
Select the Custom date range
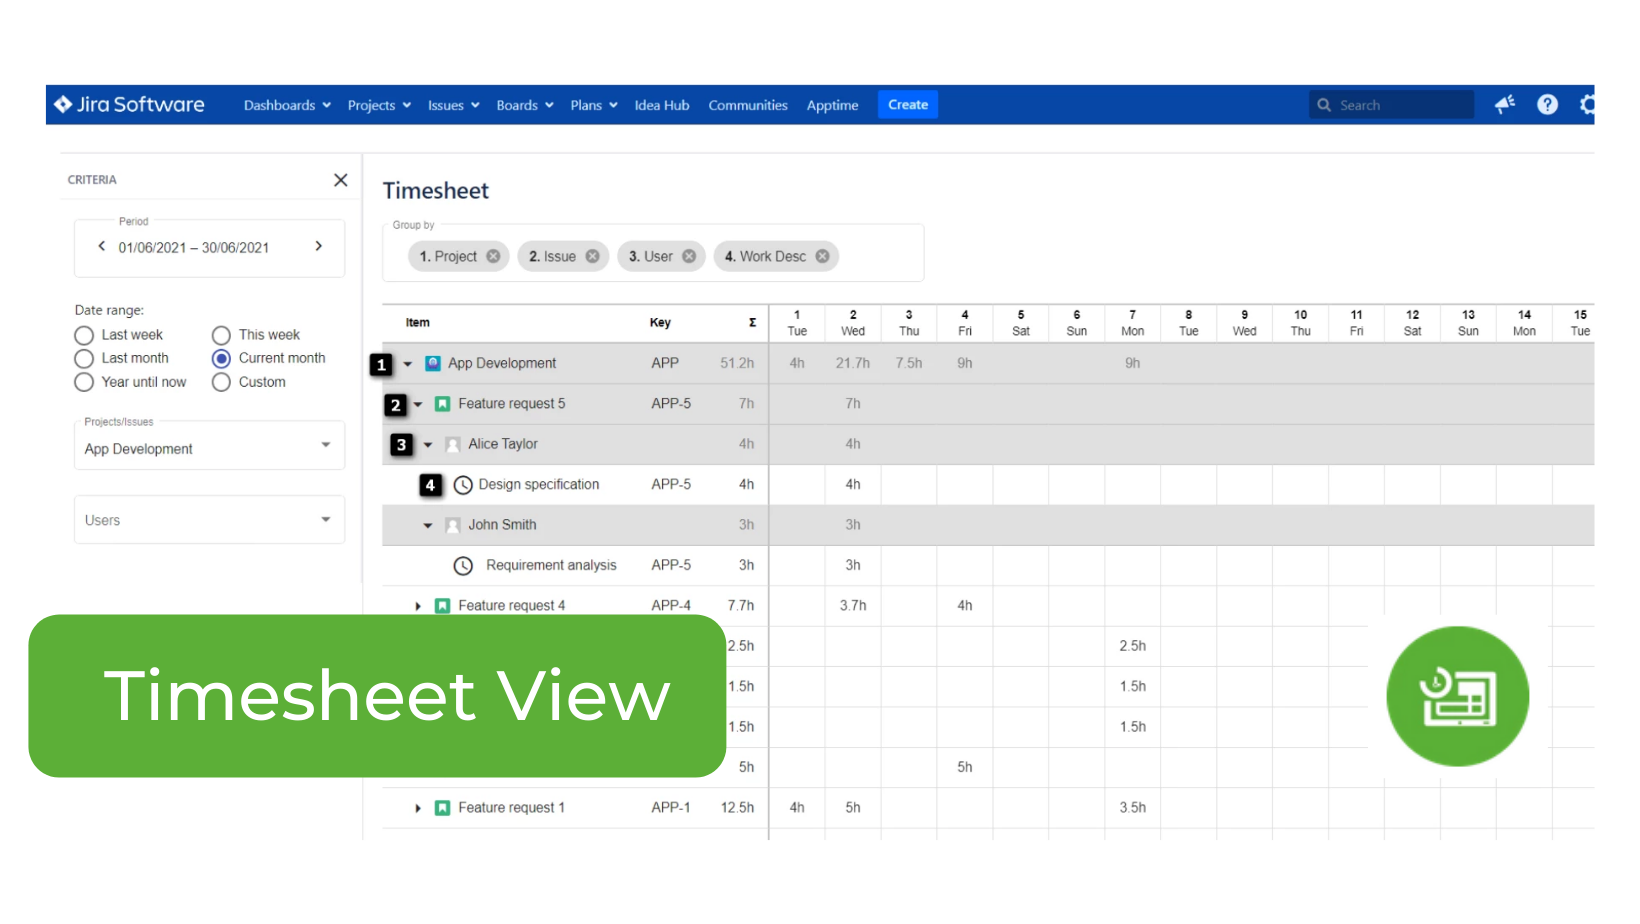pos(221,382)
